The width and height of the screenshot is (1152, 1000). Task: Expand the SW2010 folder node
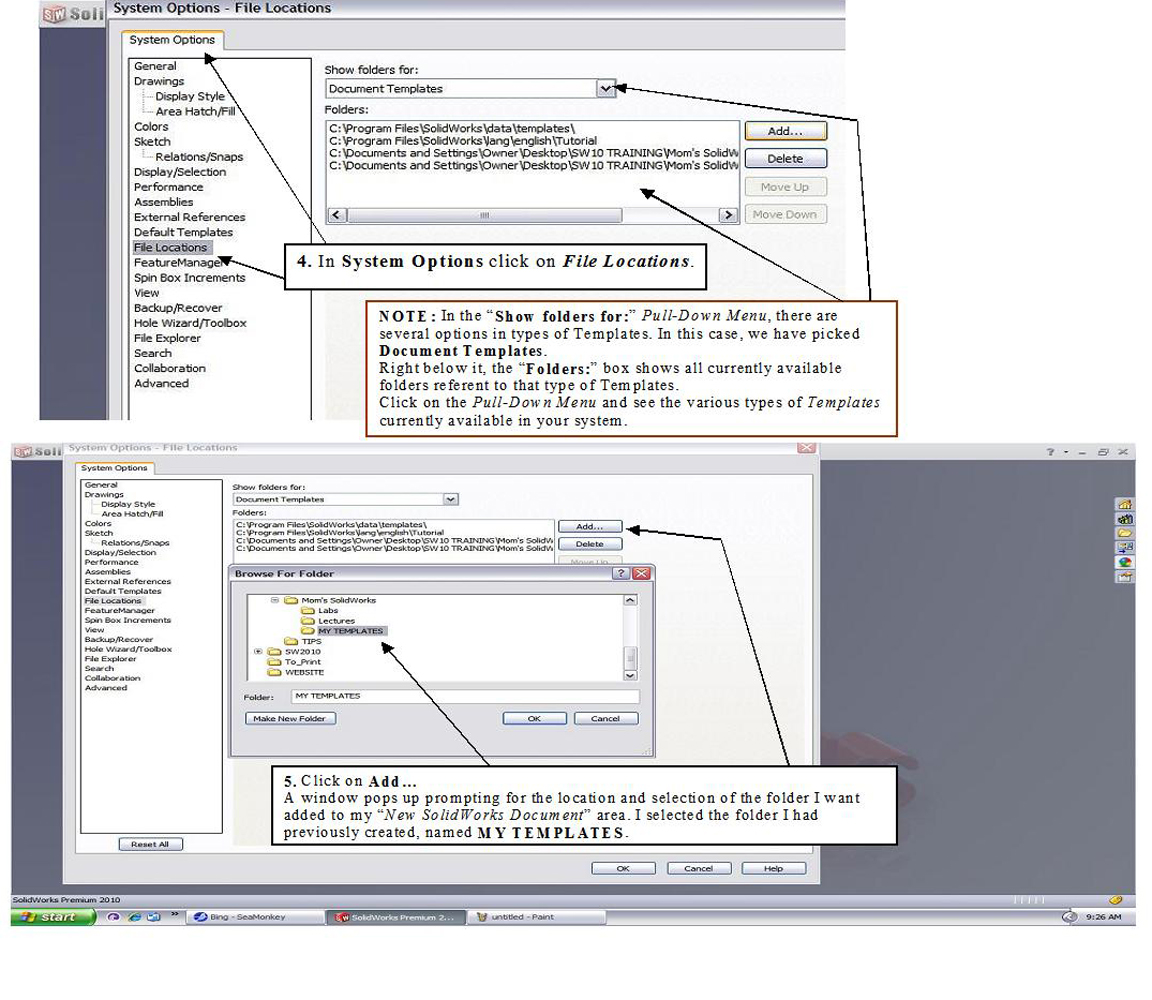point(256,651)
